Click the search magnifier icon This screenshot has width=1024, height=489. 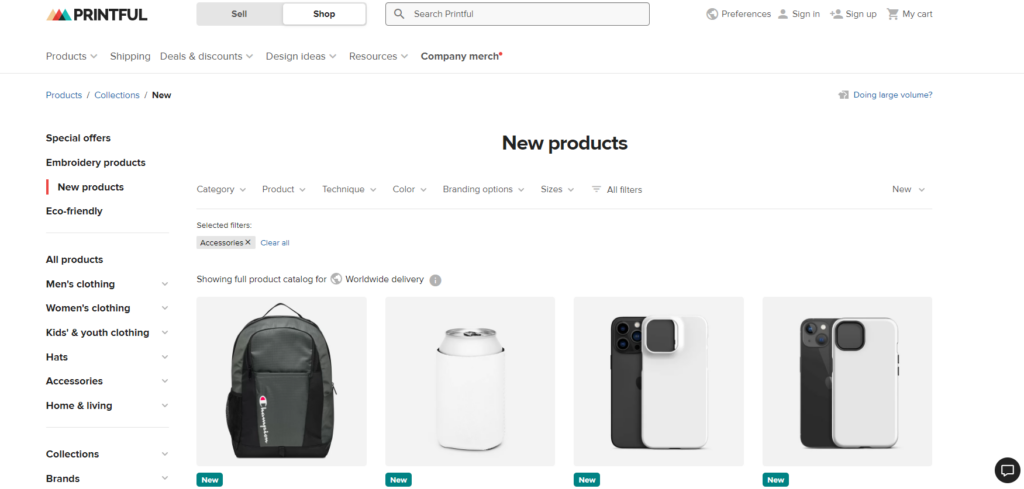400,14
